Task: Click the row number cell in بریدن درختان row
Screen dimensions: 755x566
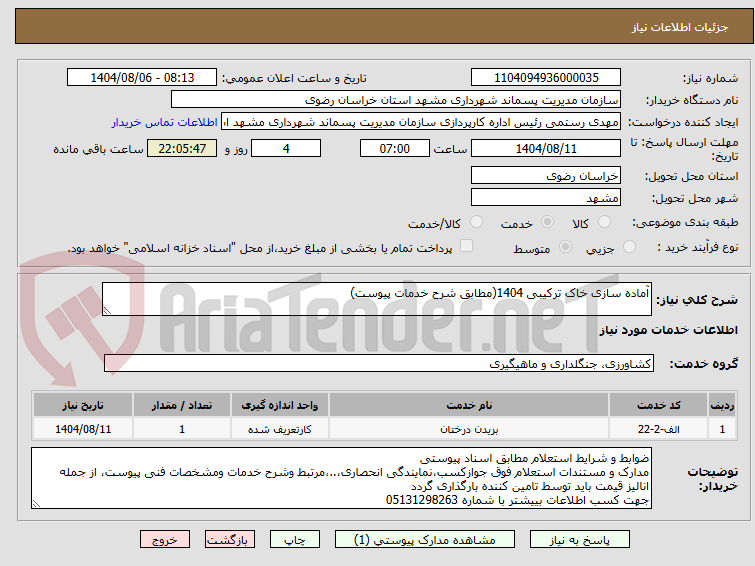Action: click(x=722, y=429)
